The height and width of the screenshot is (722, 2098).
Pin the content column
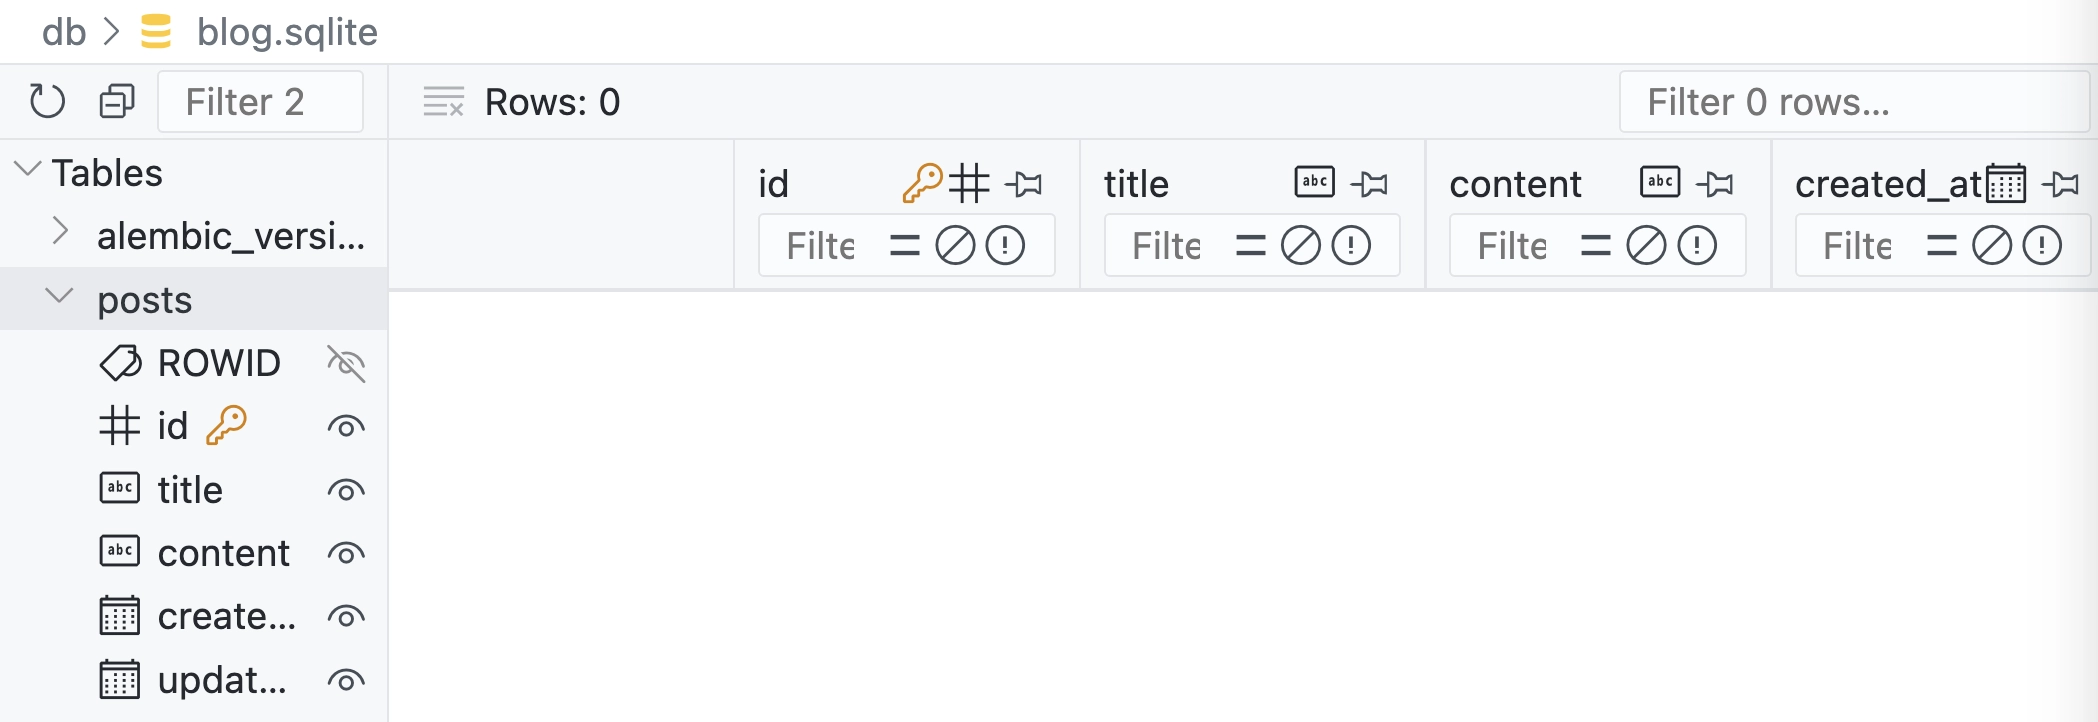click(x=1715, y=184)
